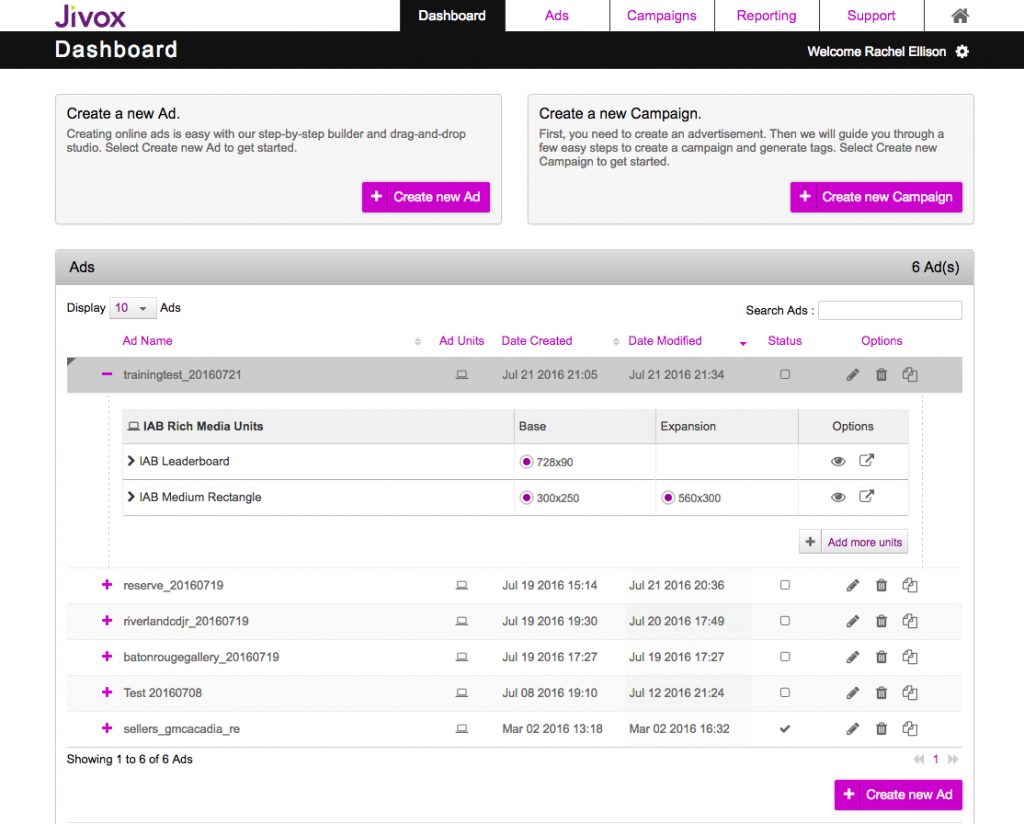Collapse the trainingtest_20160721 ad row
This screenshot has height=824, width=1024.
click(107, 374)
